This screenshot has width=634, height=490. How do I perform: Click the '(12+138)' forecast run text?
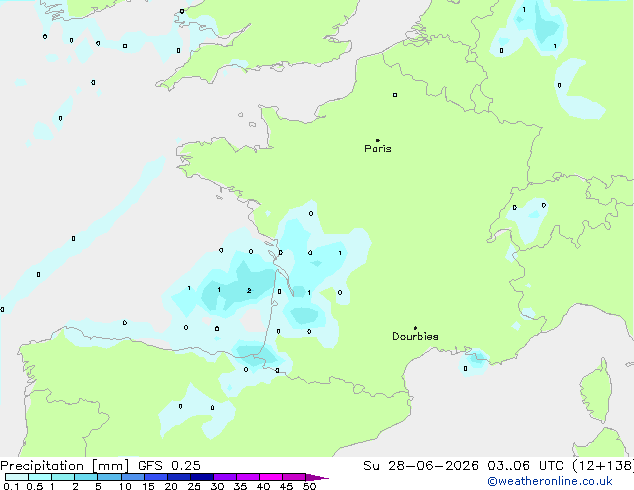click(602, 466)
